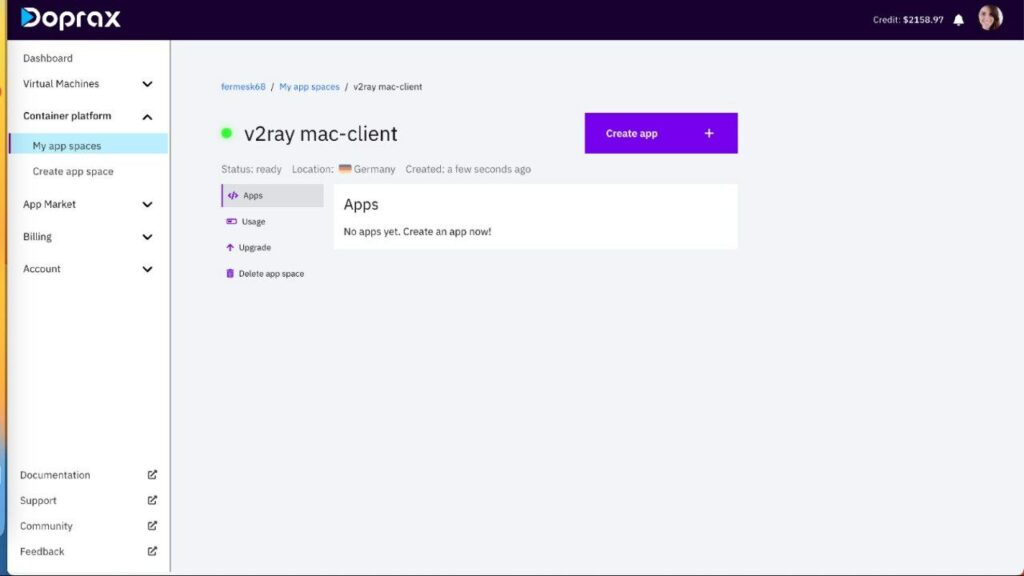Screen dimensions: 1024x576
Task: Open App Market menu label
Action: 49,204
